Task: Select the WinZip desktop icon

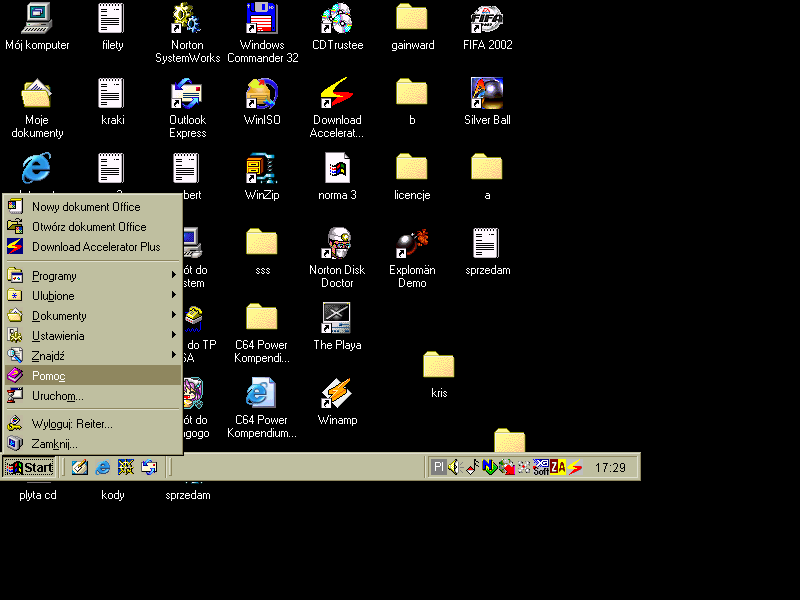Action: (x=261, y=168)
